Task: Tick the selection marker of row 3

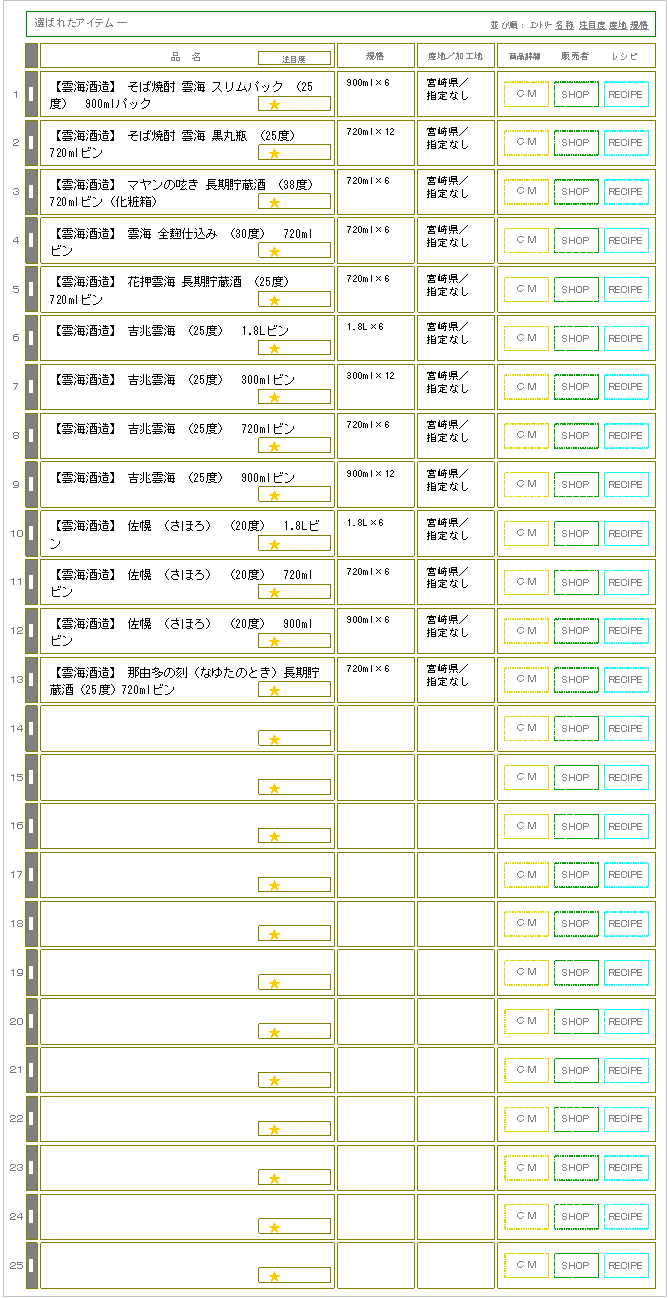Action: coord(31,191)
